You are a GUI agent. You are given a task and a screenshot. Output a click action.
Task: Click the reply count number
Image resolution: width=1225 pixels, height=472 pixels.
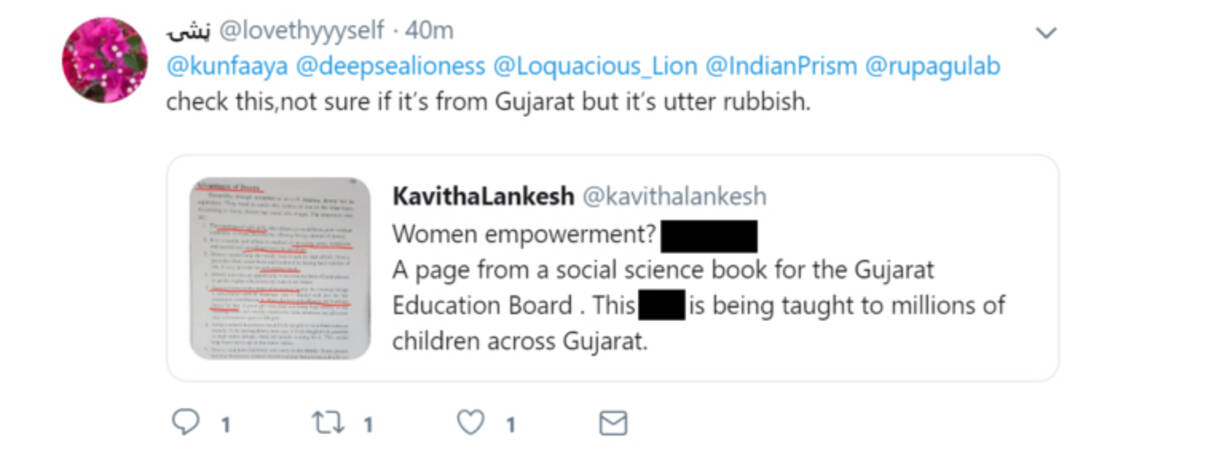click(226, 425)
